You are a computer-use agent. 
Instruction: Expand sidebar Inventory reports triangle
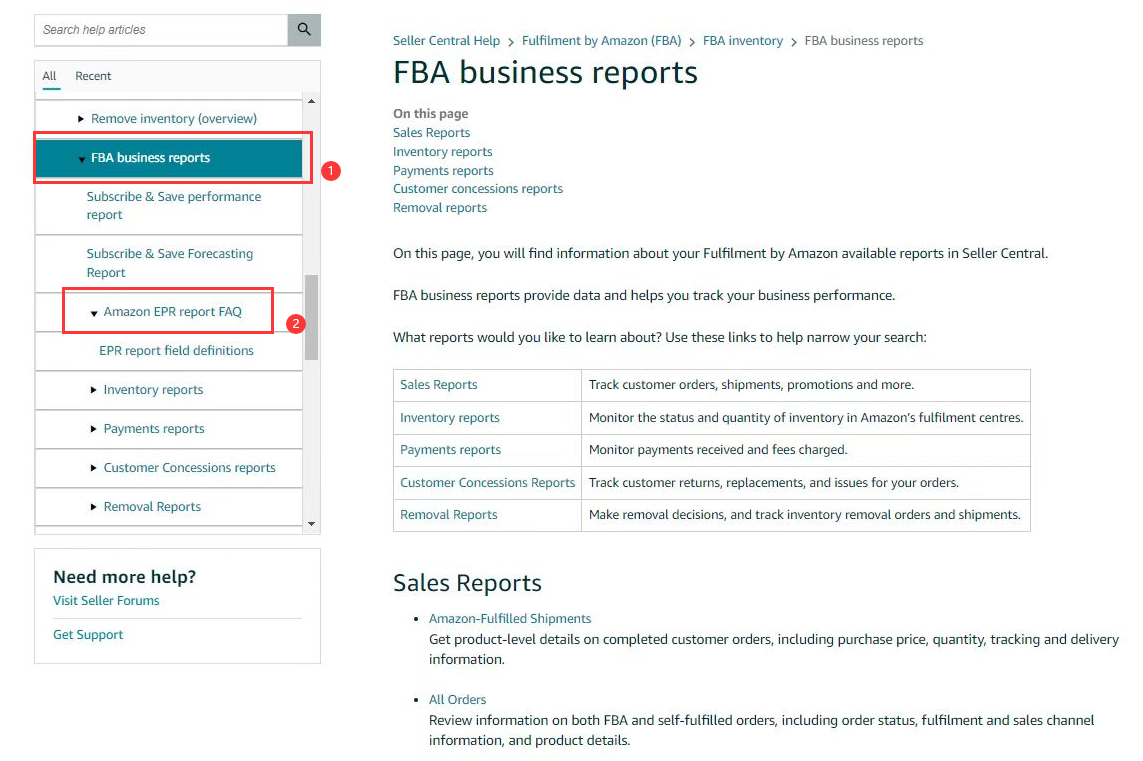pyautogui.click(x=93, y=390)
